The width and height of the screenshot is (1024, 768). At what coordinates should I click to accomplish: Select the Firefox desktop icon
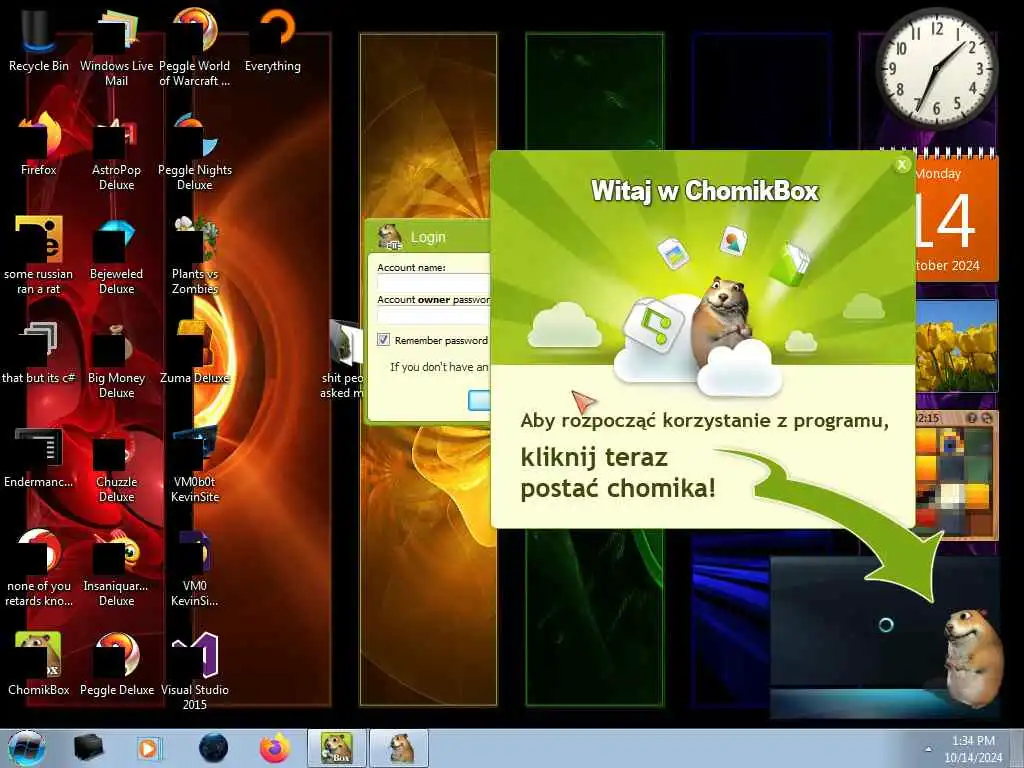click(38, 144)
